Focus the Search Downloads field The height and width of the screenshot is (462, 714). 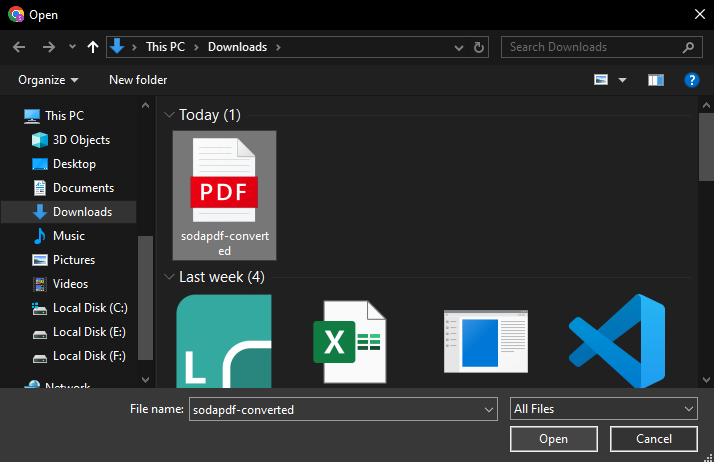tap(604, 47)
